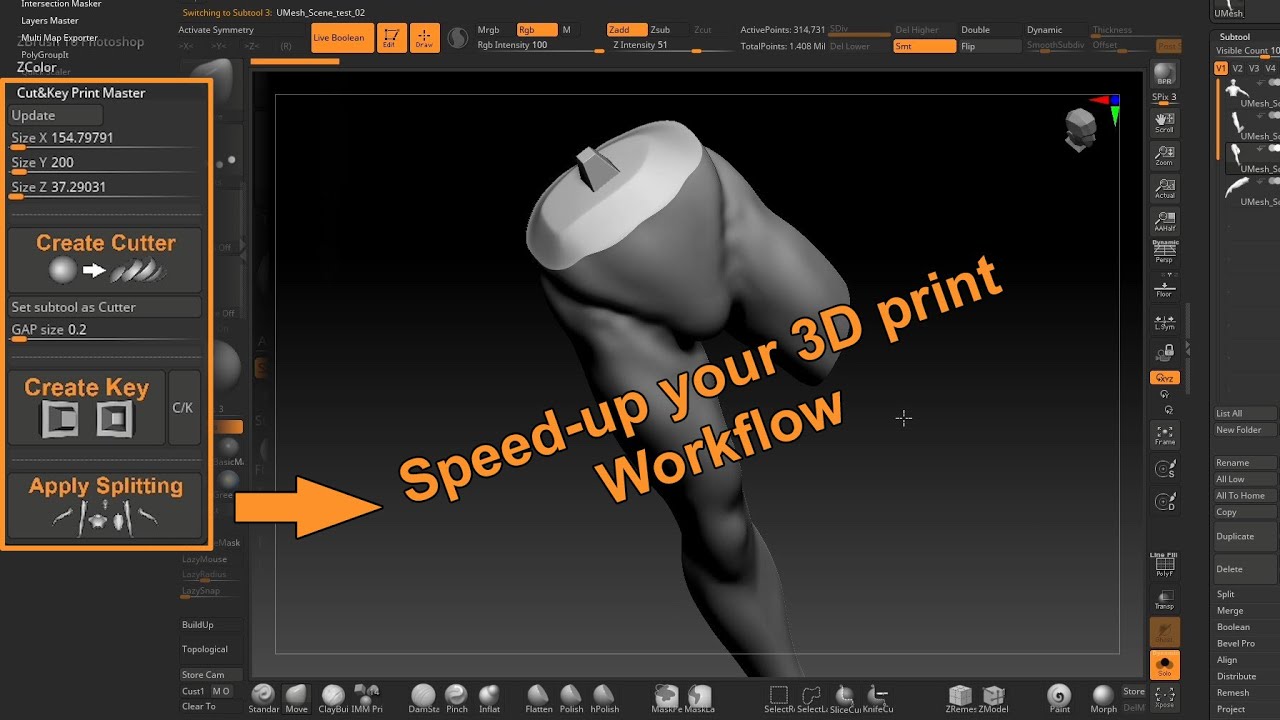This screenshot has width=1280, height=720.
Task: Select the Standard brush
Action: tap(264, 698)
